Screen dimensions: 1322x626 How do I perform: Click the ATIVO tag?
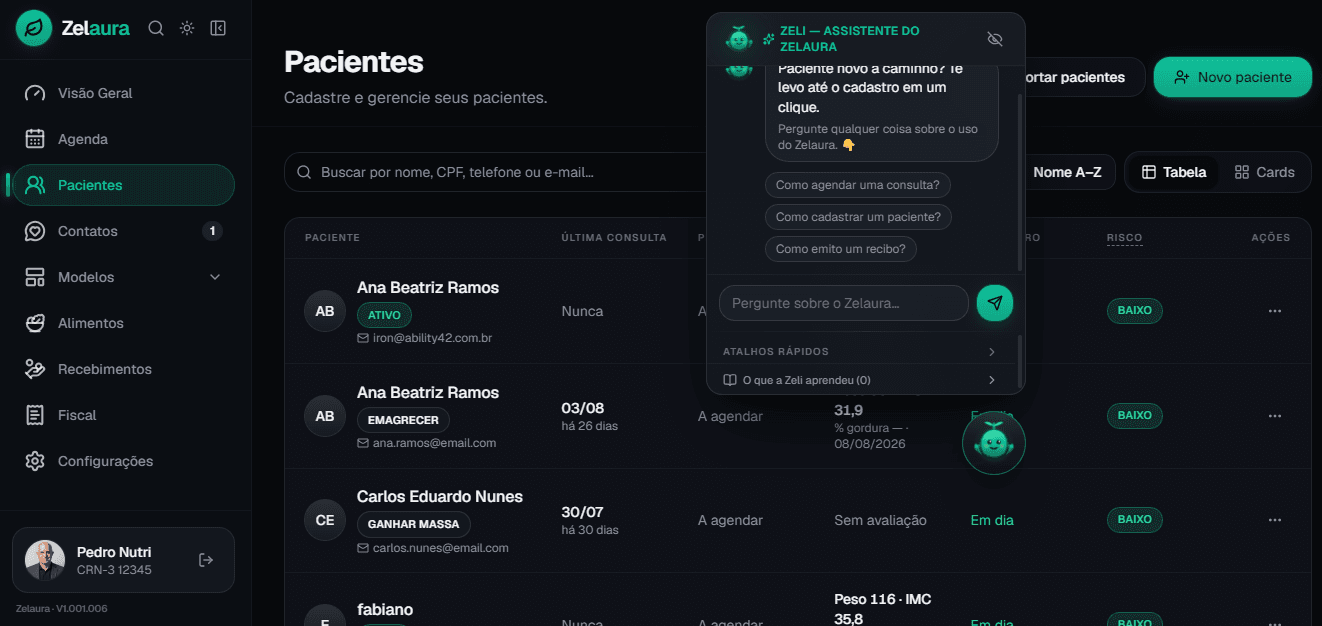[384, 315]
